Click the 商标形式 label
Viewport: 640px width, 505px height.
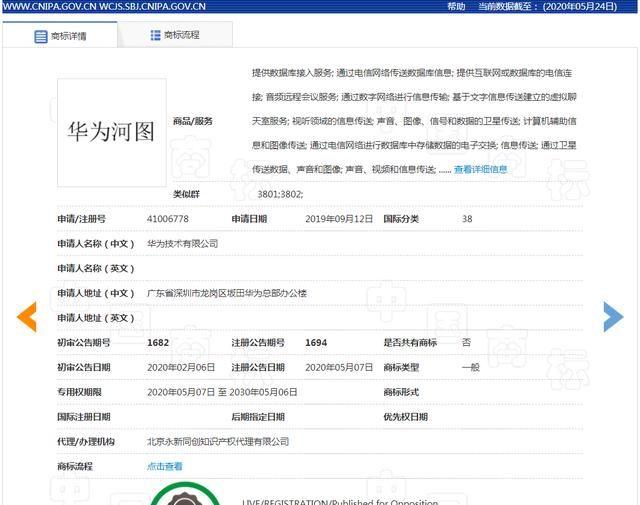coord(401,392)
